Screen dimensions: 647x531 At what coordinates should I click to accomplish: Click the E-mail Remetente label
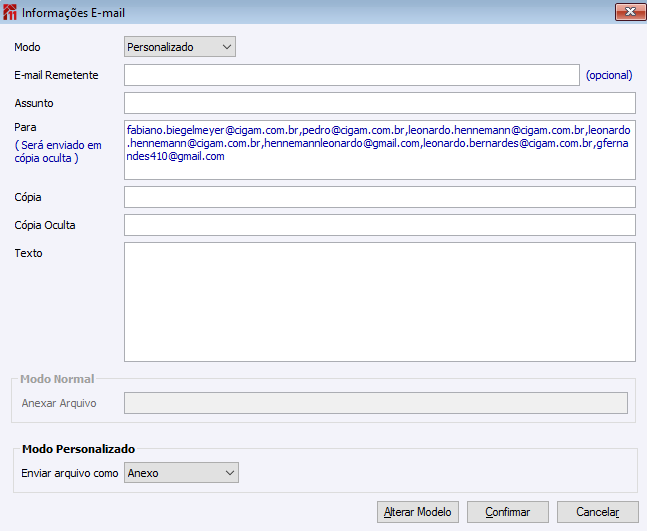(56, 75)
